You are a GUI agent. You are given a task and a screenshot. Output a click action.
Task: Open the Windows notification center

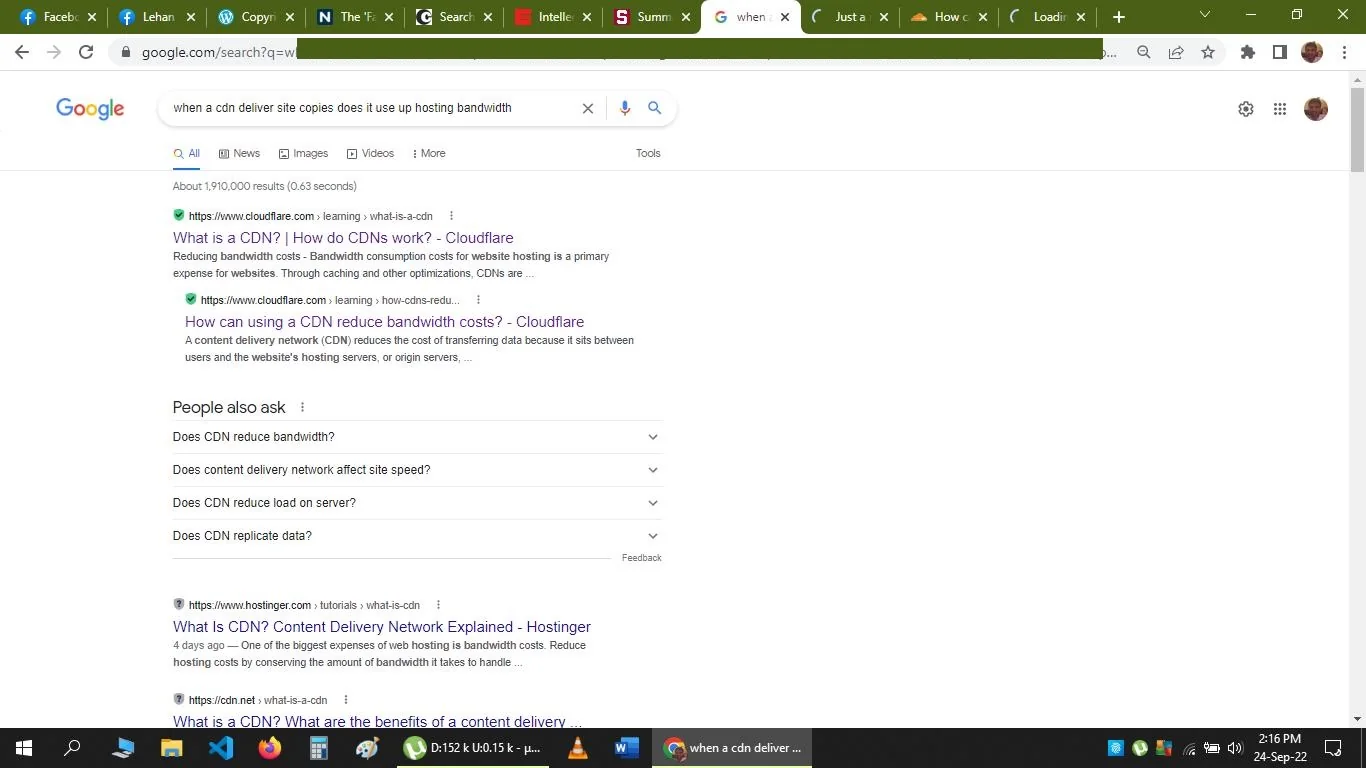pyautogui.click(x=1333, y=748)
